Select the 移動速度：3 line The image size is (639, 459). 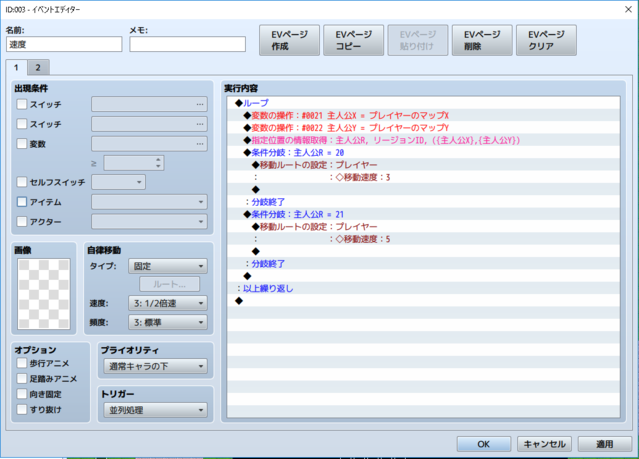(423, 177)
